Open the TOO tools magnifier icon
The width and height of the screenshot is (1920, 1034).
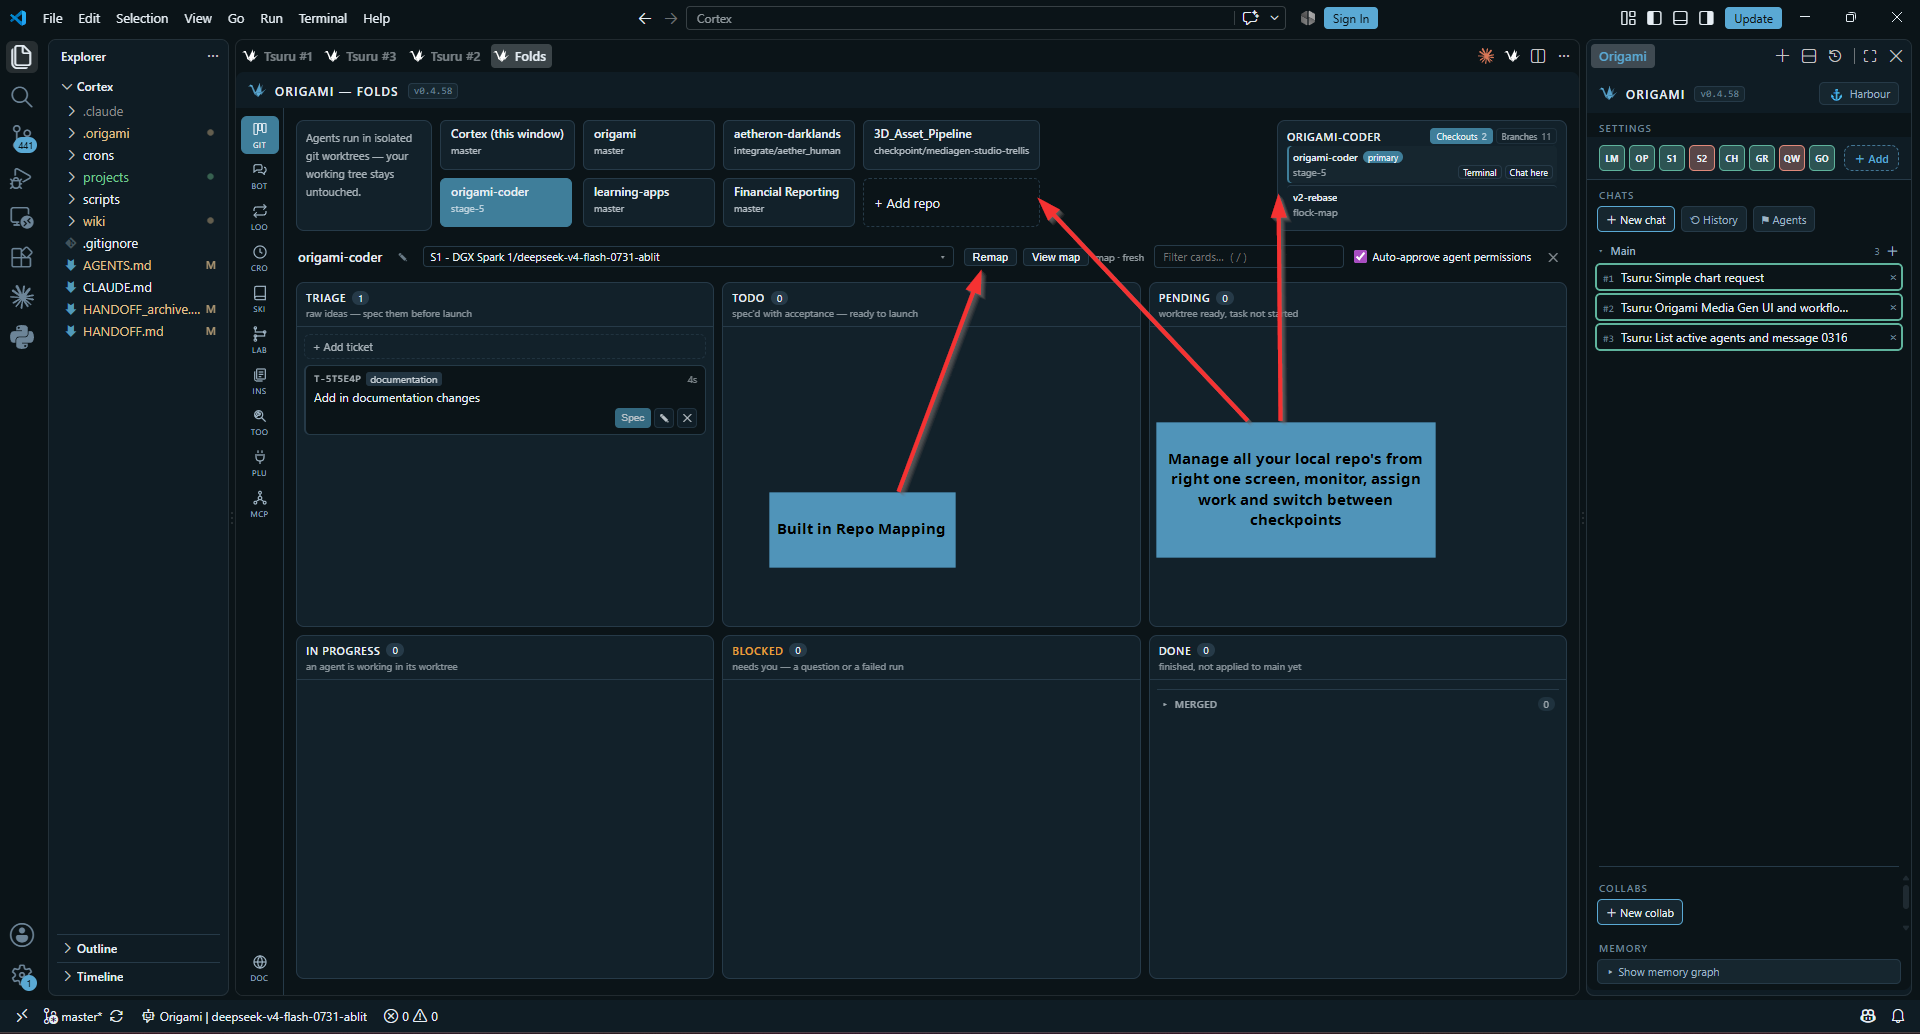click(x=259, y=422)
